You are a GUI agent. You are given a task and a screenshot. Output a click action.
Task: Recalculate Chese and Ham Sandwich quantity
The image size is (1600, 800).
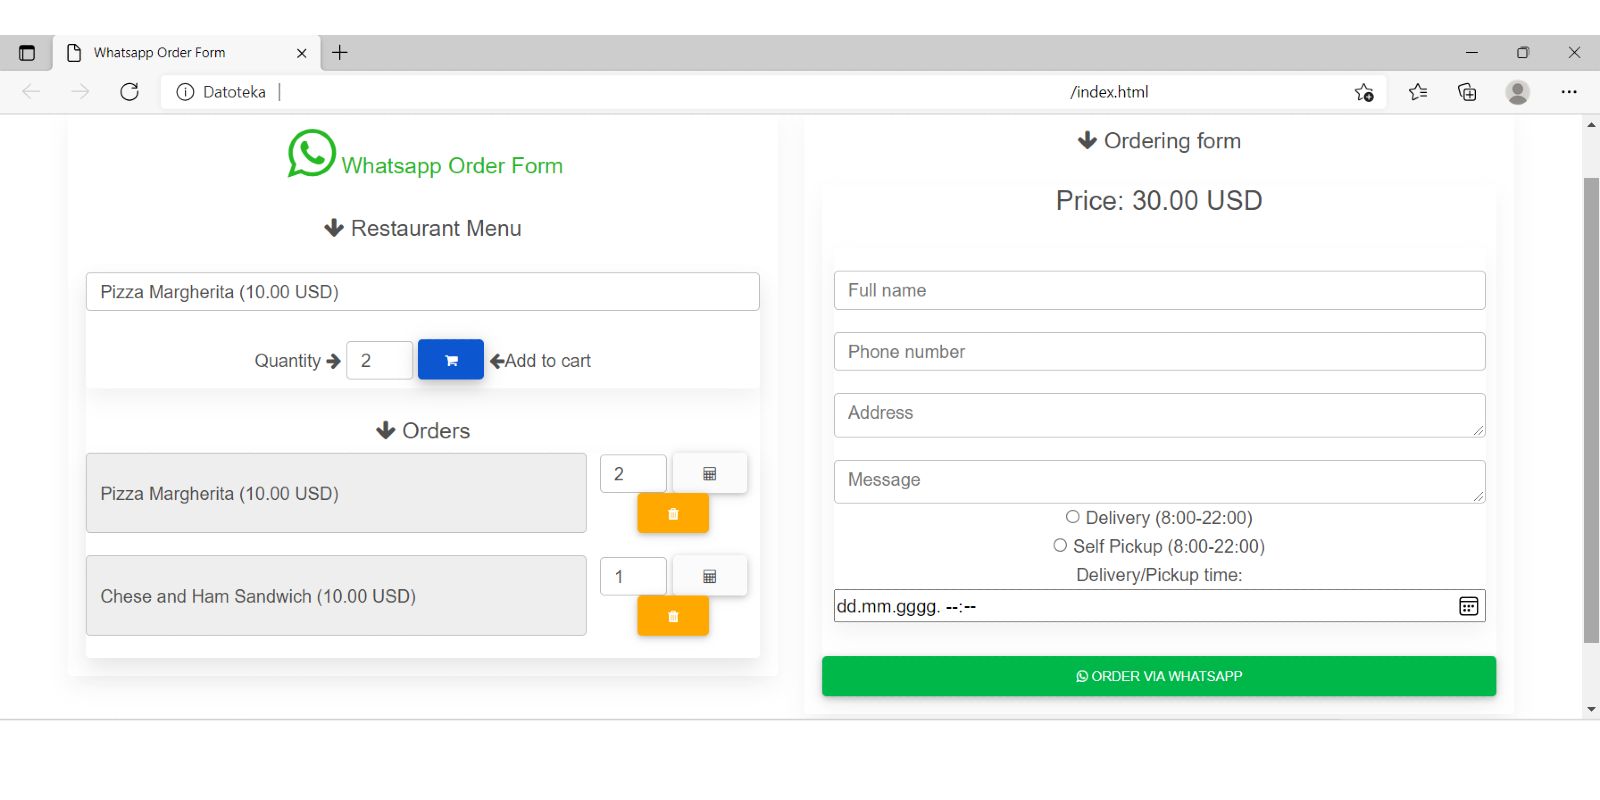(x=709, y=577)
